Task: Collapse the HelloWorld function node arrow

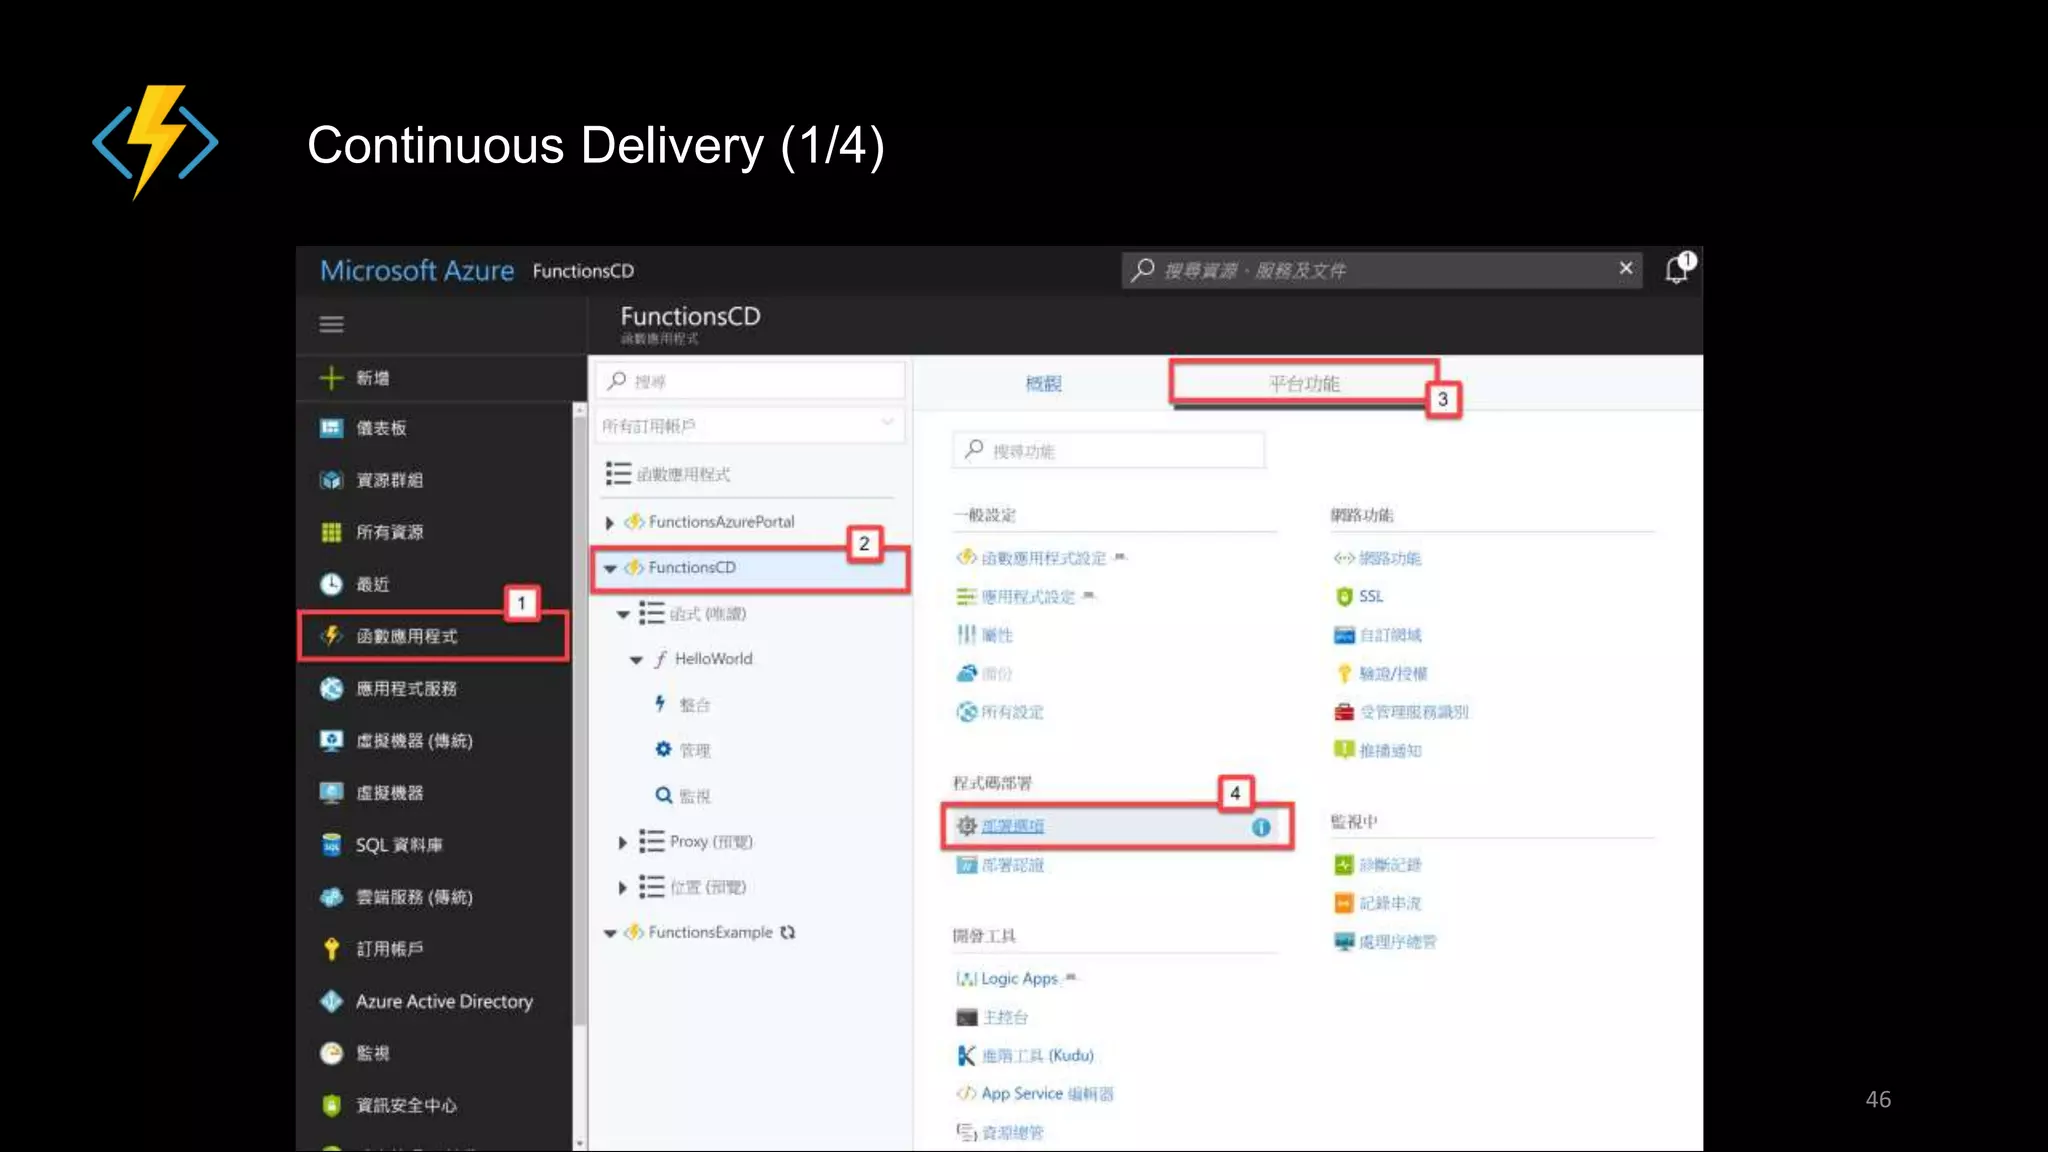Action: pyautogui.click(x=636, y=660)
